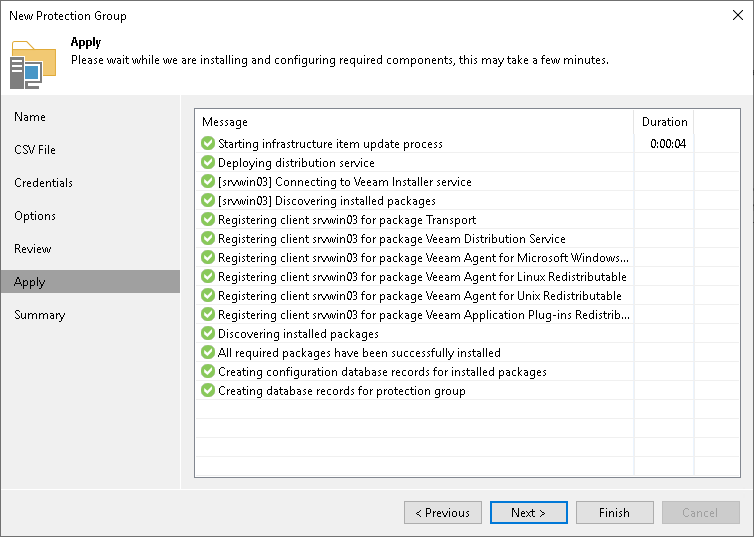
Task: Select 'Connecting to Veeam Installer service' text
Action: pyautogui.click(x=344, y=182)
